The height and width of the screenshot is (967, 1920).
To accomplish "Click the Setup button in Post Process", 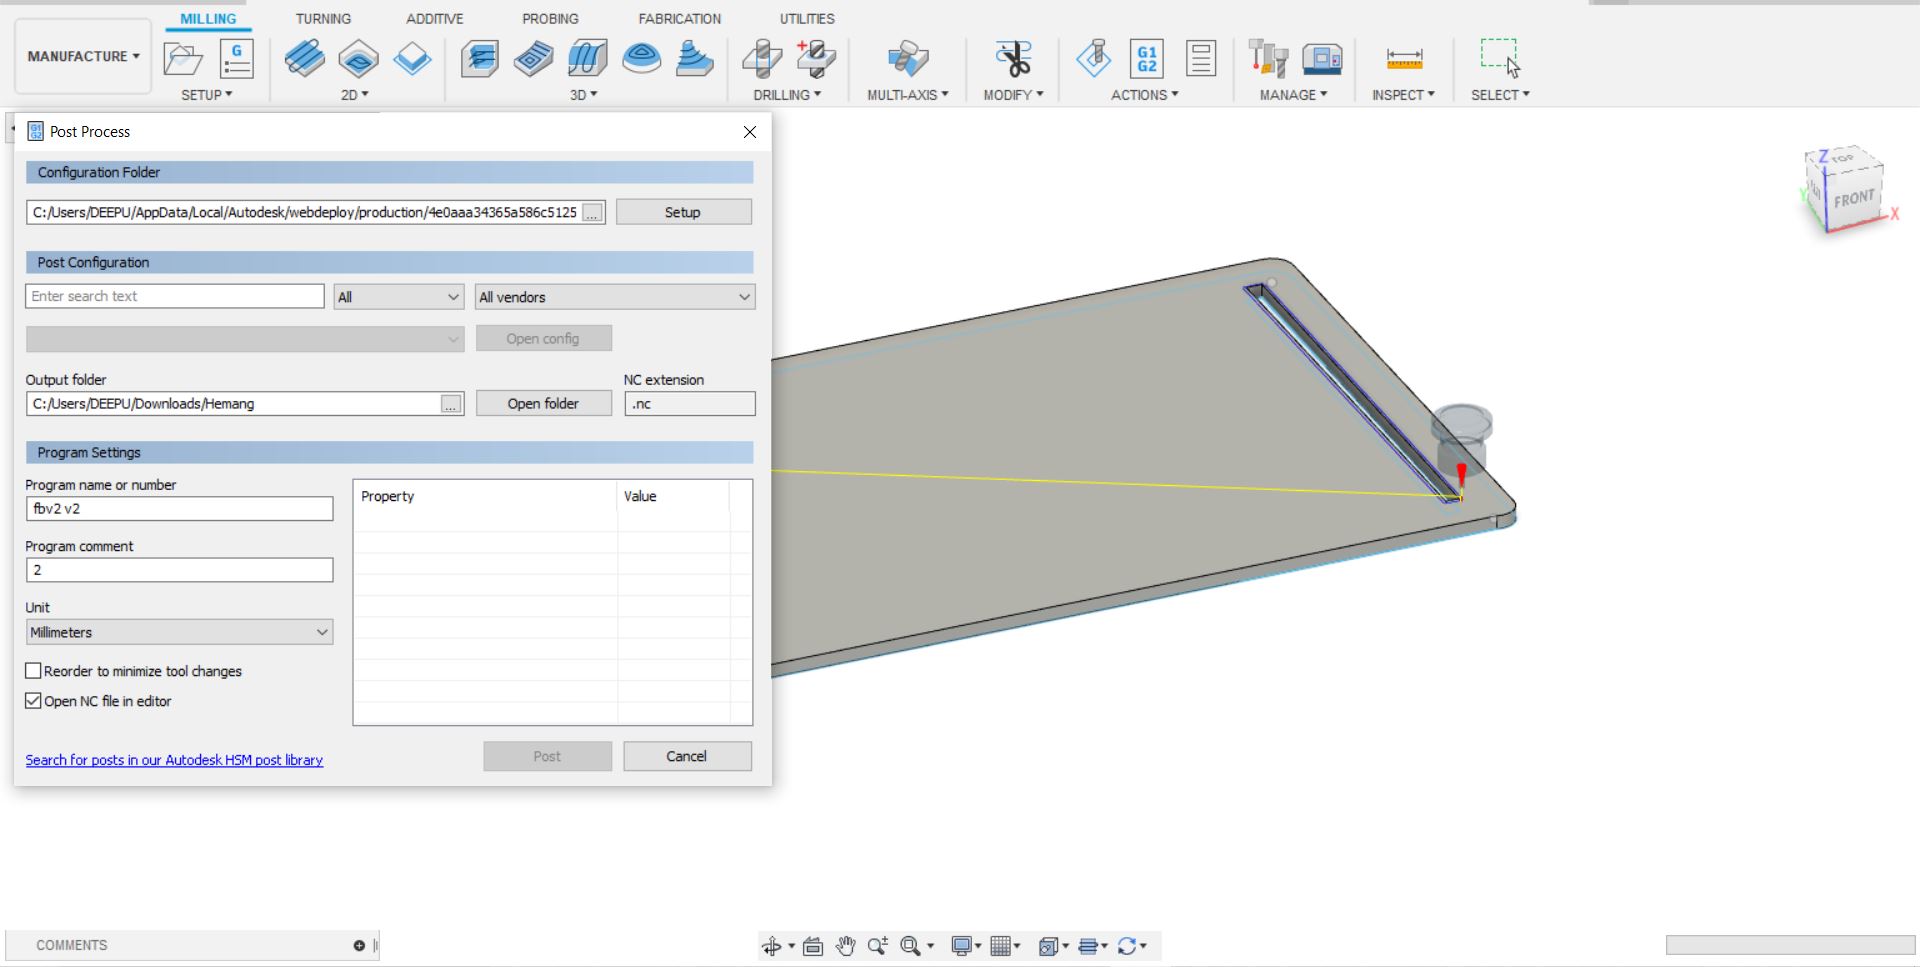I will (683, 212).
